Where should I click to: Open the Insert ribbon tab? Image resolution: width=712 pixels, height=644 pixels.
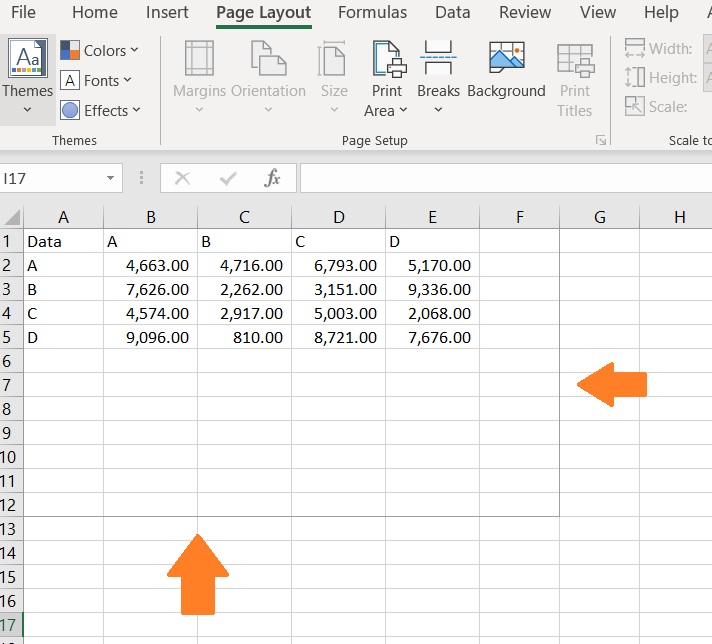167,12
